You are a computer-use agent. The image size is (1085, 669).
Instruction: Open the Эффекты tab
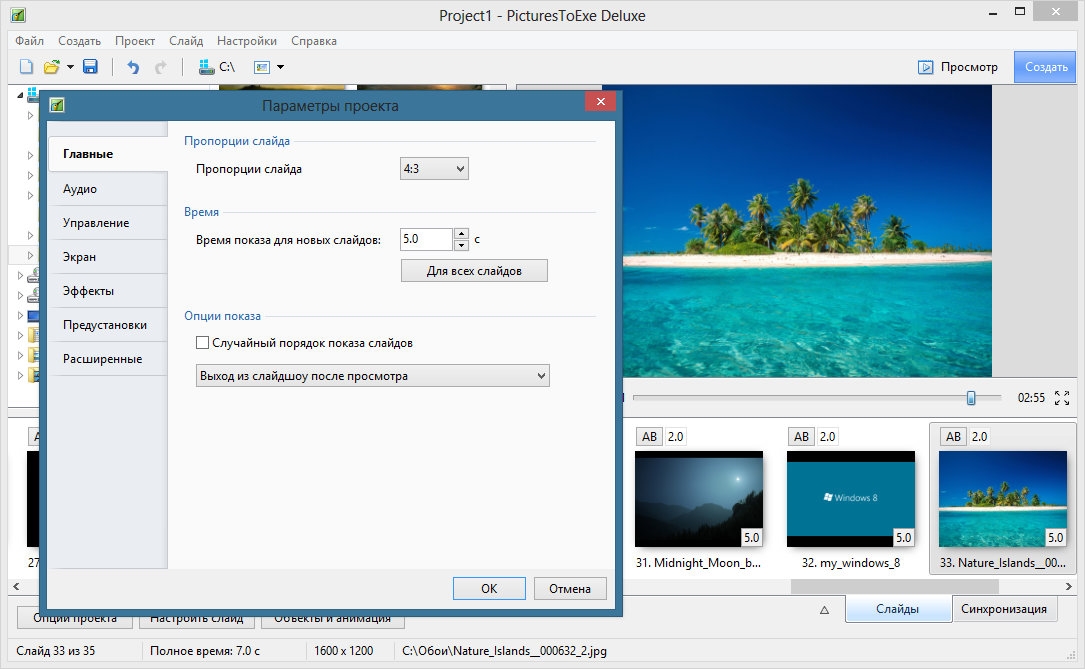pos(88,291)
